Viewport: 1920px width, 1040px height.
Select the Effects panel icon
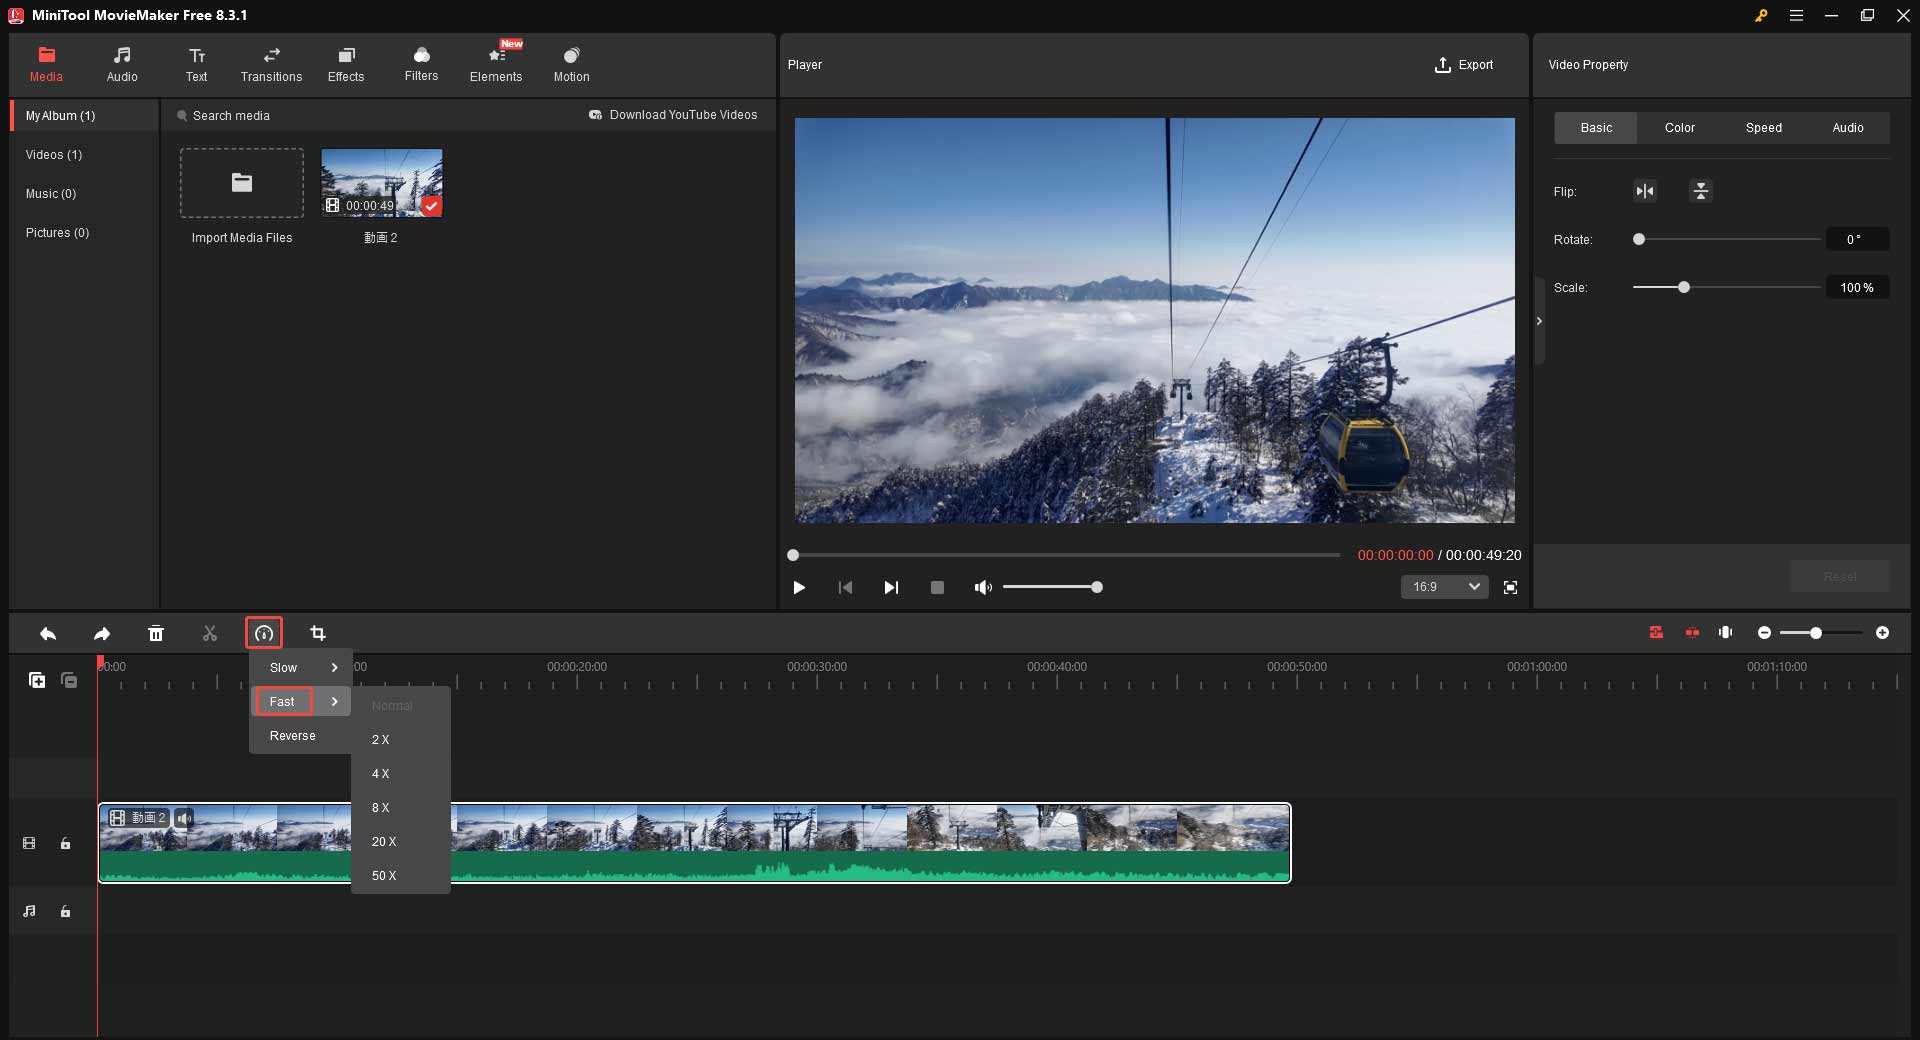click(x=346, y=64)
